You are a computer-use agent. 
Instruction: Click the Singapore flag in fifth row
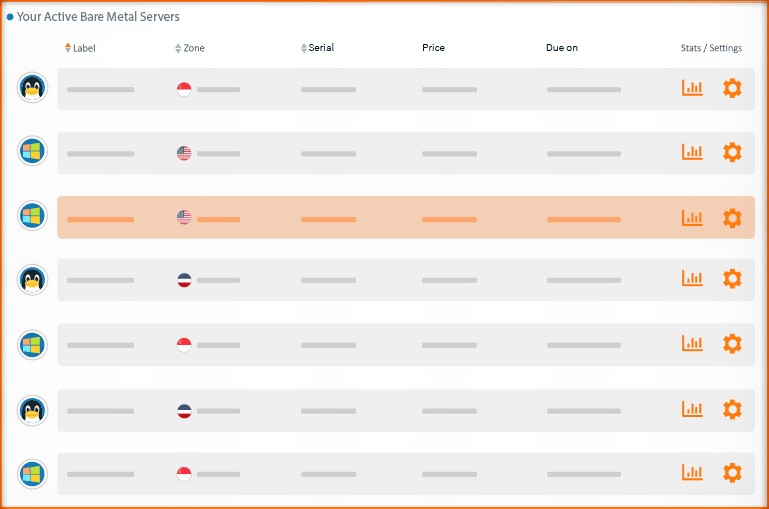coord(184,345)
